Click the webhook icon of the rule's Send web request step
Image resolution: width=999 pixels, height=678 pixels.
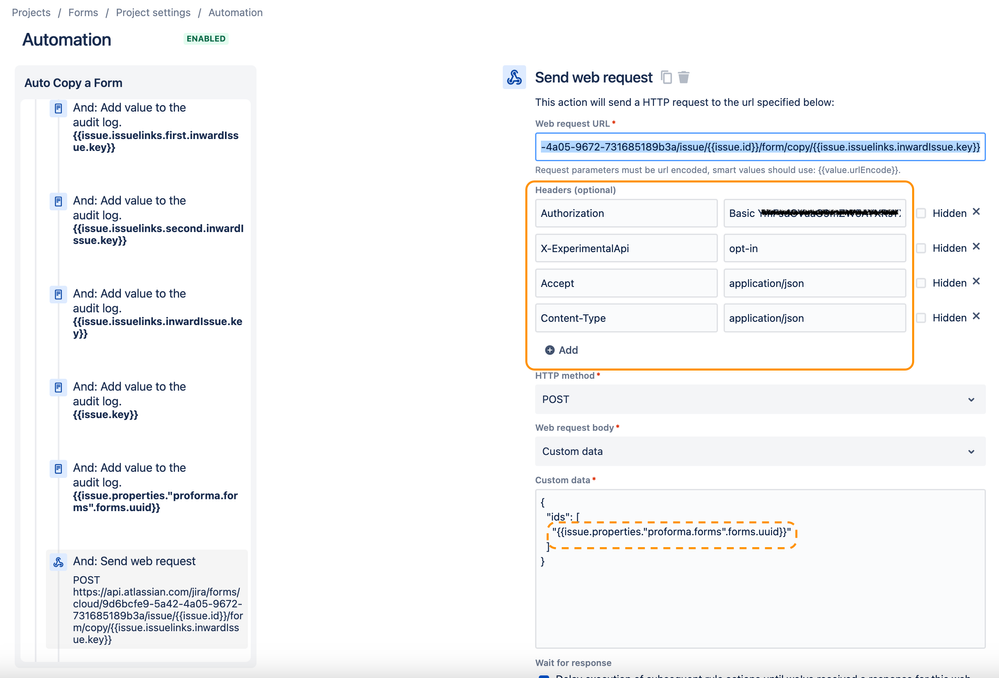click(x=58, y=562)
